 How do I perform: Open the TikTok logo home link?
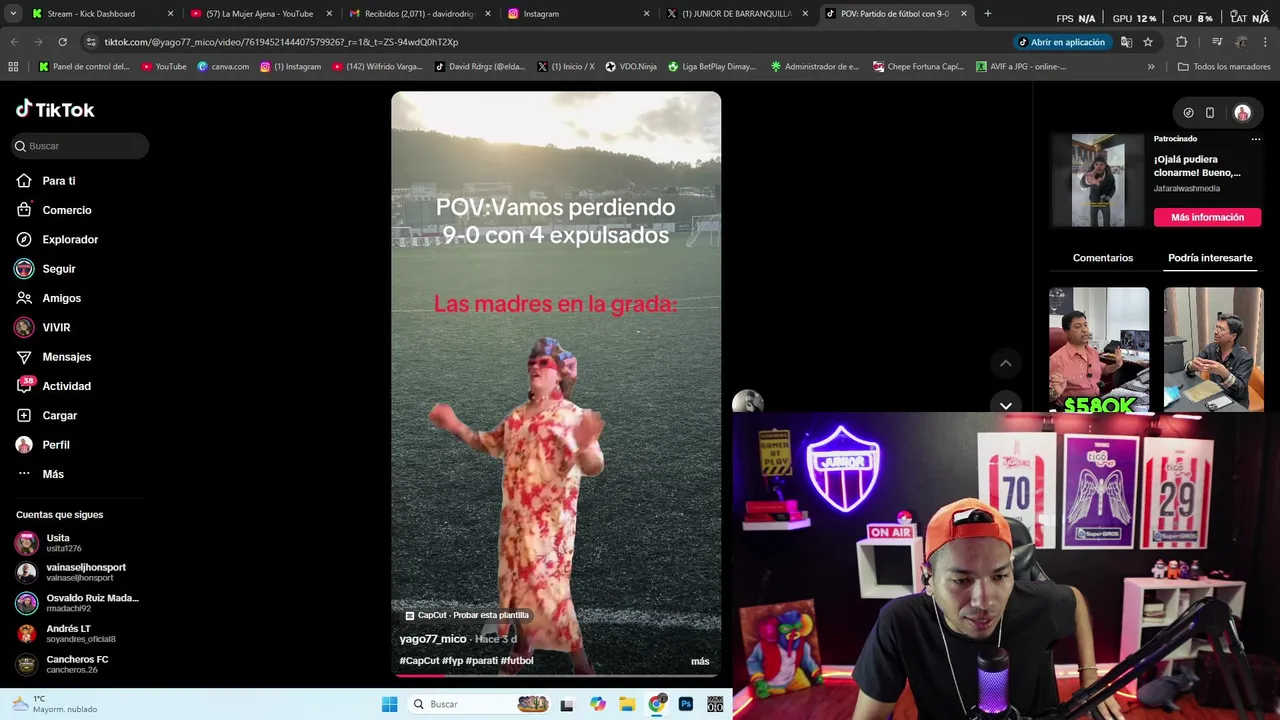coord(55,109)
